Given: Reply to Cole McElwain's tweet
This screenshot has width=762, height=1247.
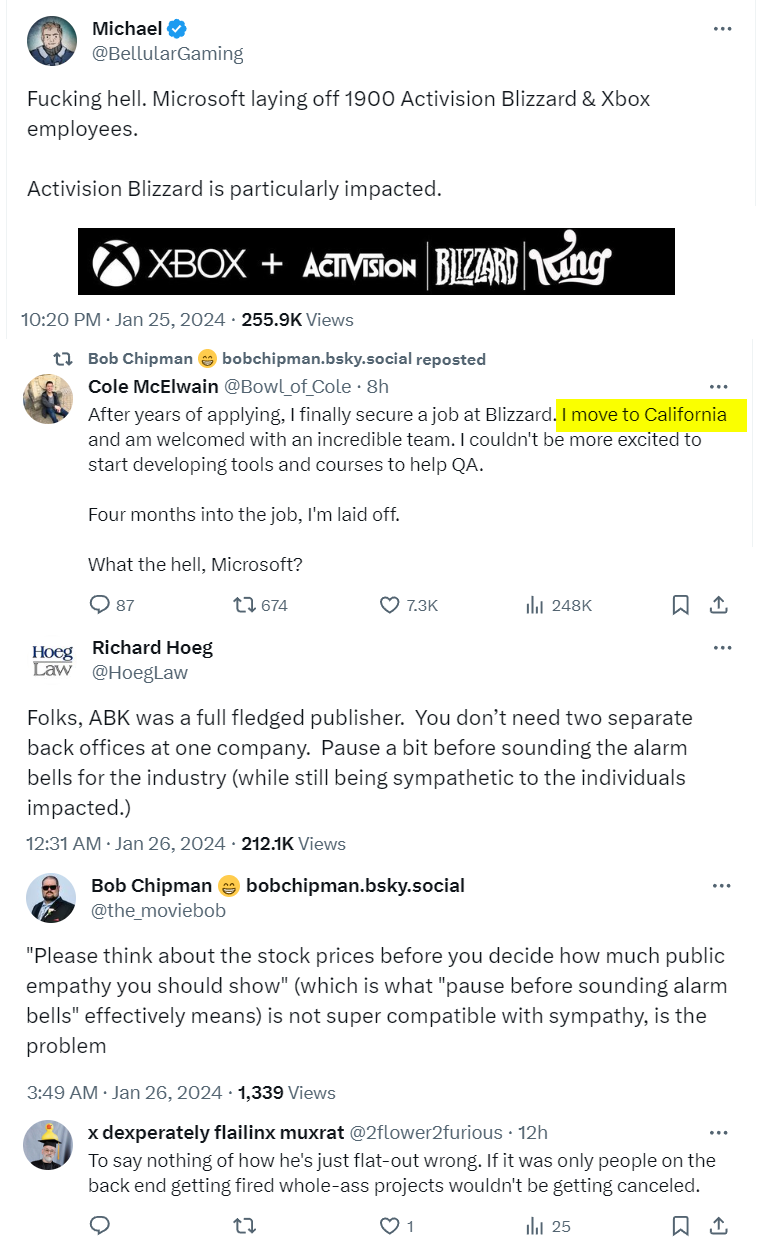Looking at the screenshot, I should [99, 605].
